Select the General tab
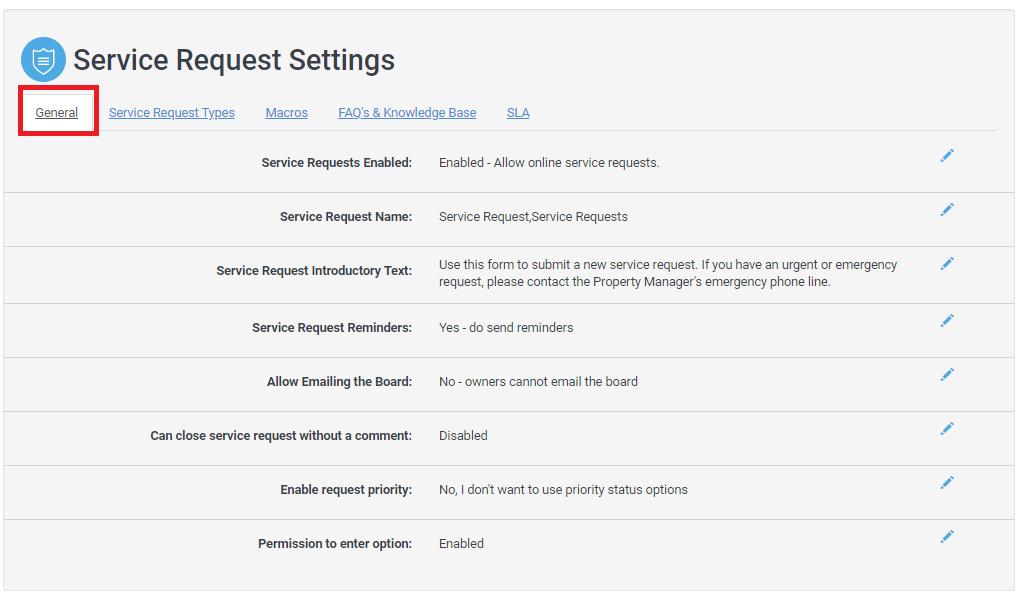Image resolution: width=1022 pixels, height=597 pixels. (57, 113)
